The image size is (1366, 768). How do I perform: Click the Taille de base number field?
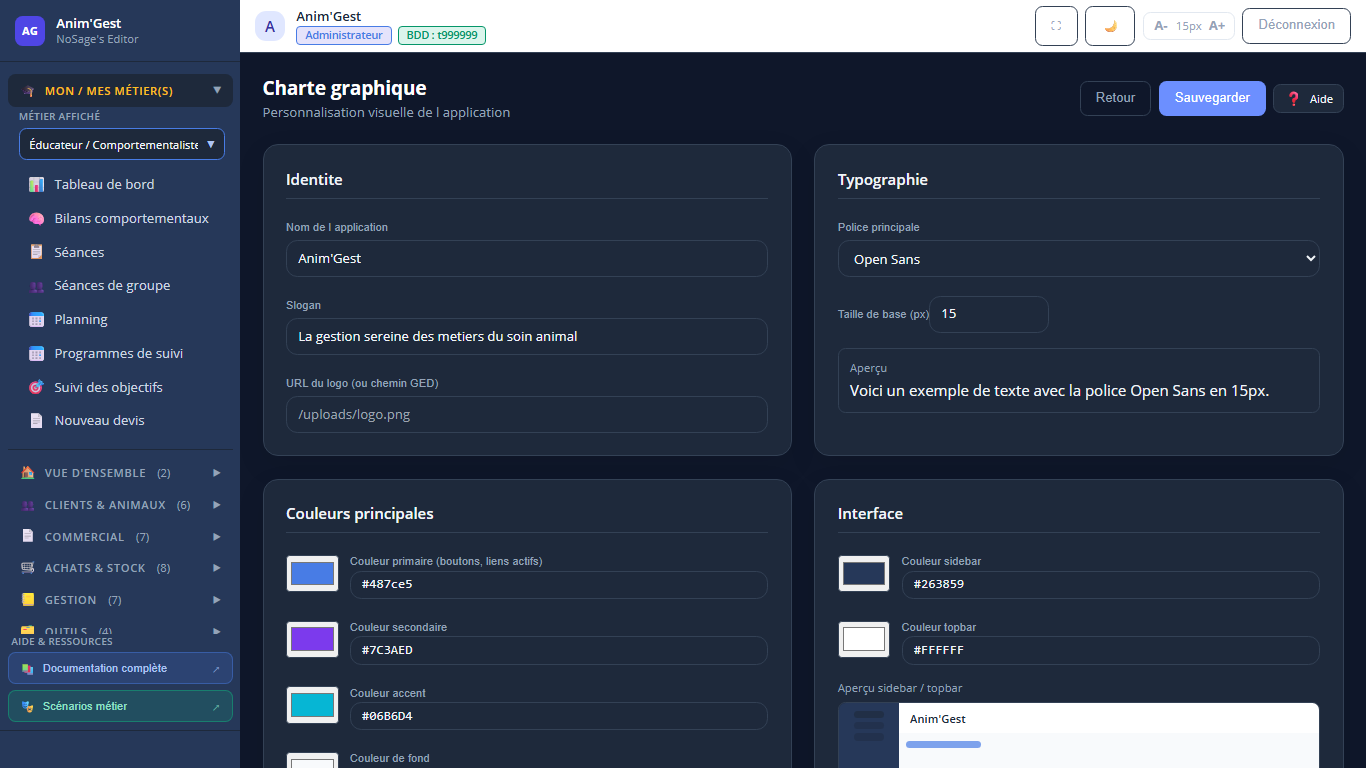(989, 314)
